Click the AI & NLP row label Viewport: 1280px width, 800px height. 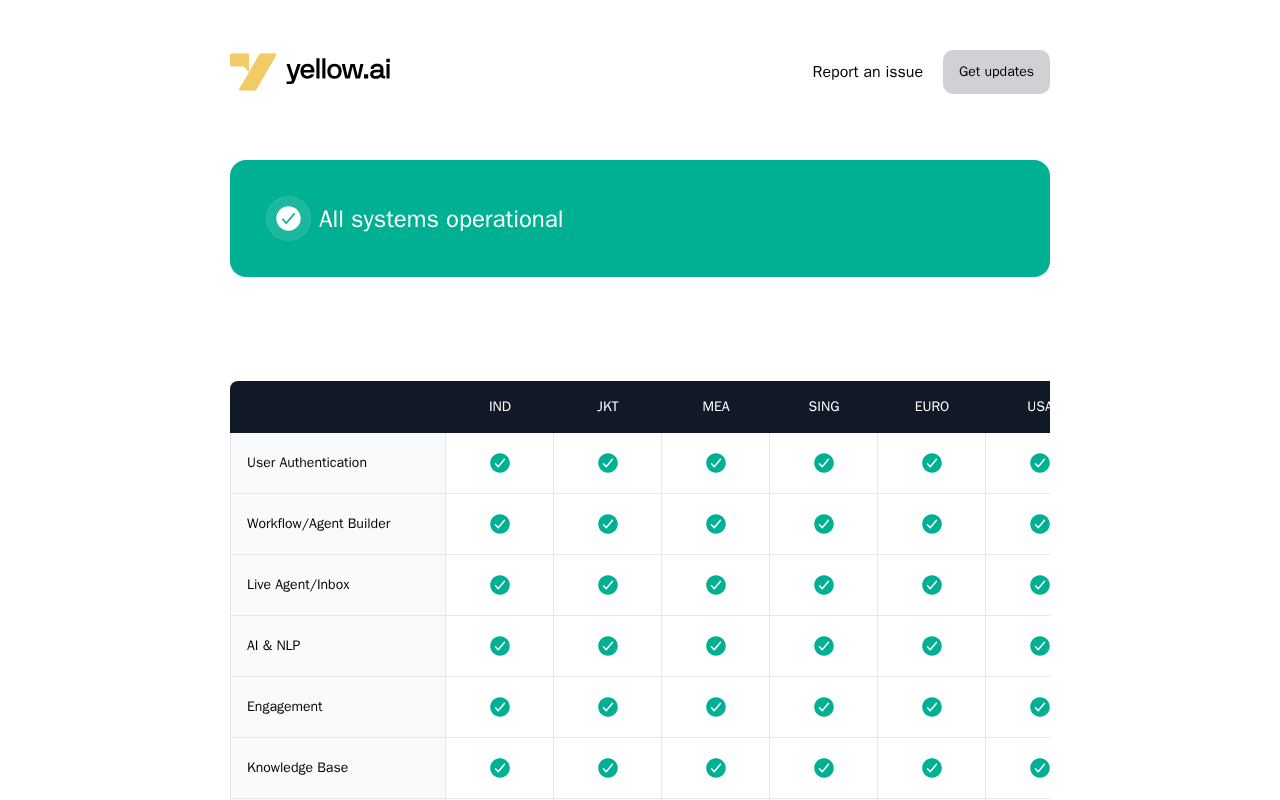coord(274,646)
